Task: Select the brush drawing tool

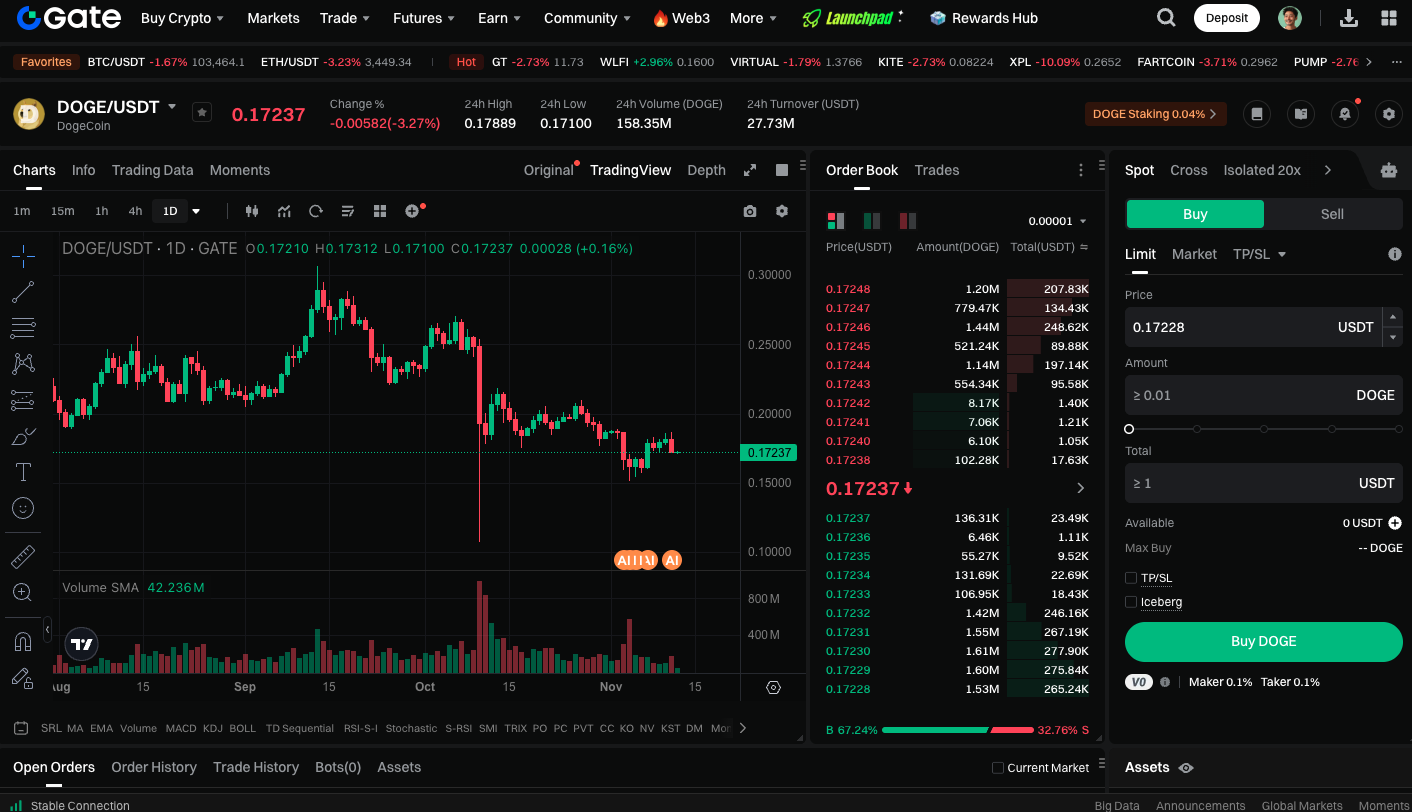Action: click(x=23, y=436)
